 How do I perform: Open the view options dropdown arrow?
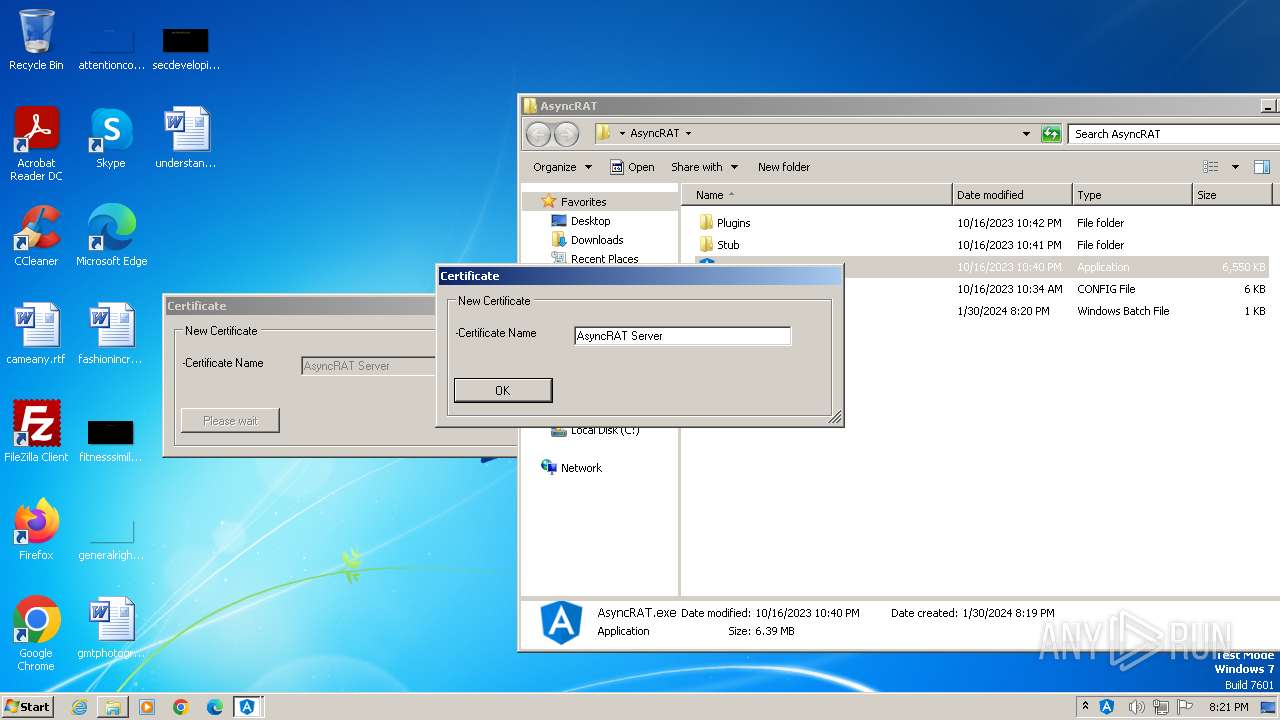point(1235,167)
